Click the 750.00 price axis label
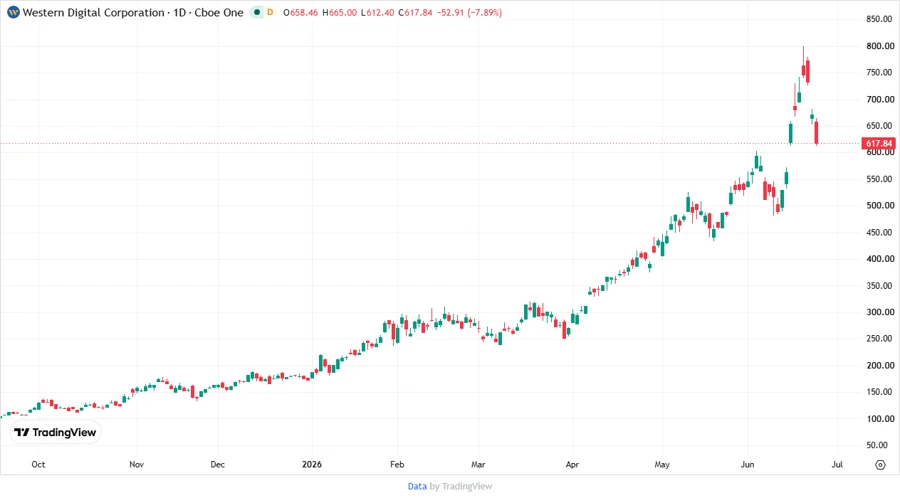Viewport: 900px width, 498px height. tap(880, 72)
